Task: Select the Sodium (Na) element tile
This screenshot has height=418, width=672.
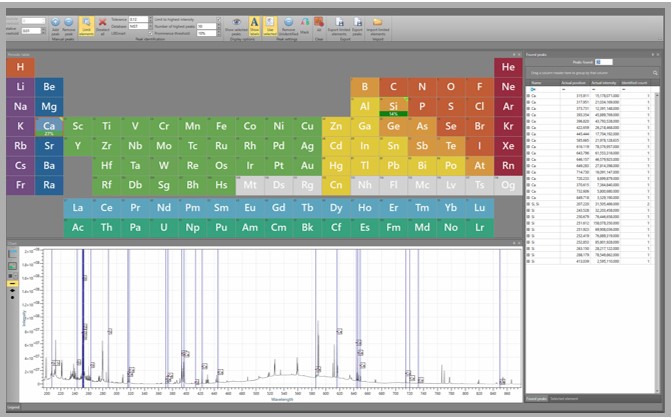Action: [x=20, y=107]
